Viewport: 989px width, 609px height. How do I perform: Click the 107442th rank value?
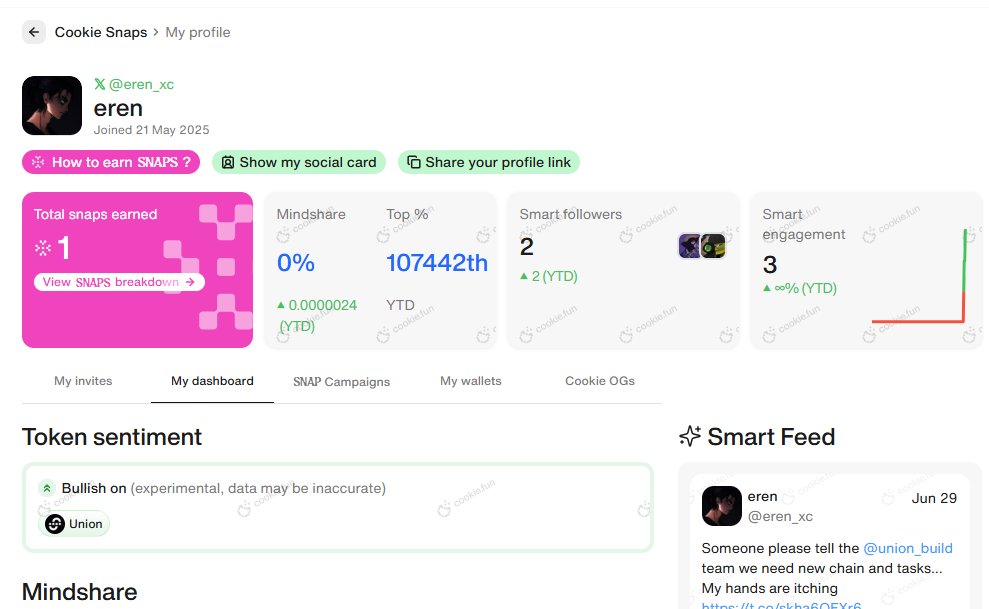click(x=437, y=262)
